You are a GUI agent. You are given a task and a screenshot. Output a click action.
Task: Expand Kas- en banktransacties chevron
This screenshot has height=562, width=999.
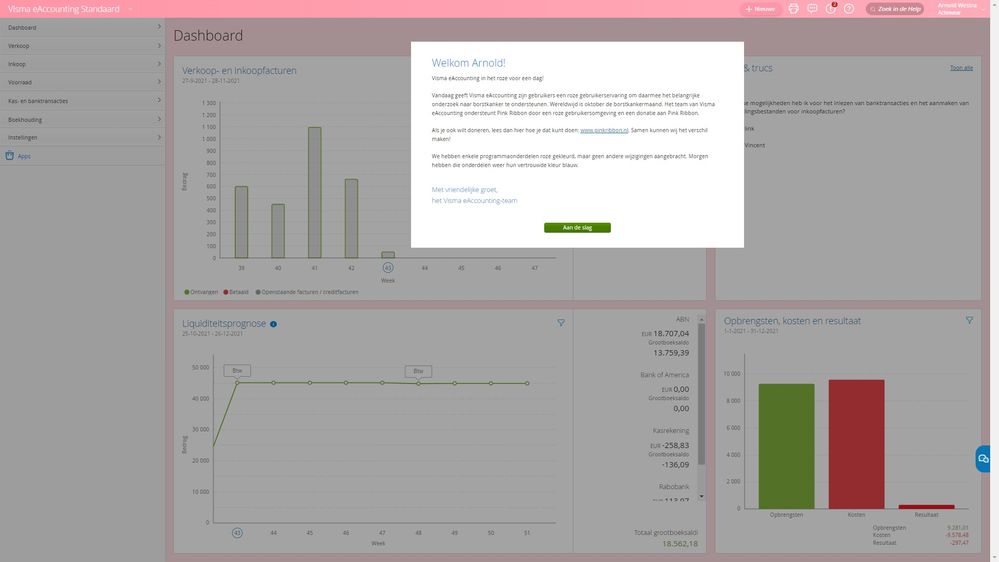[x=159, y=100]
